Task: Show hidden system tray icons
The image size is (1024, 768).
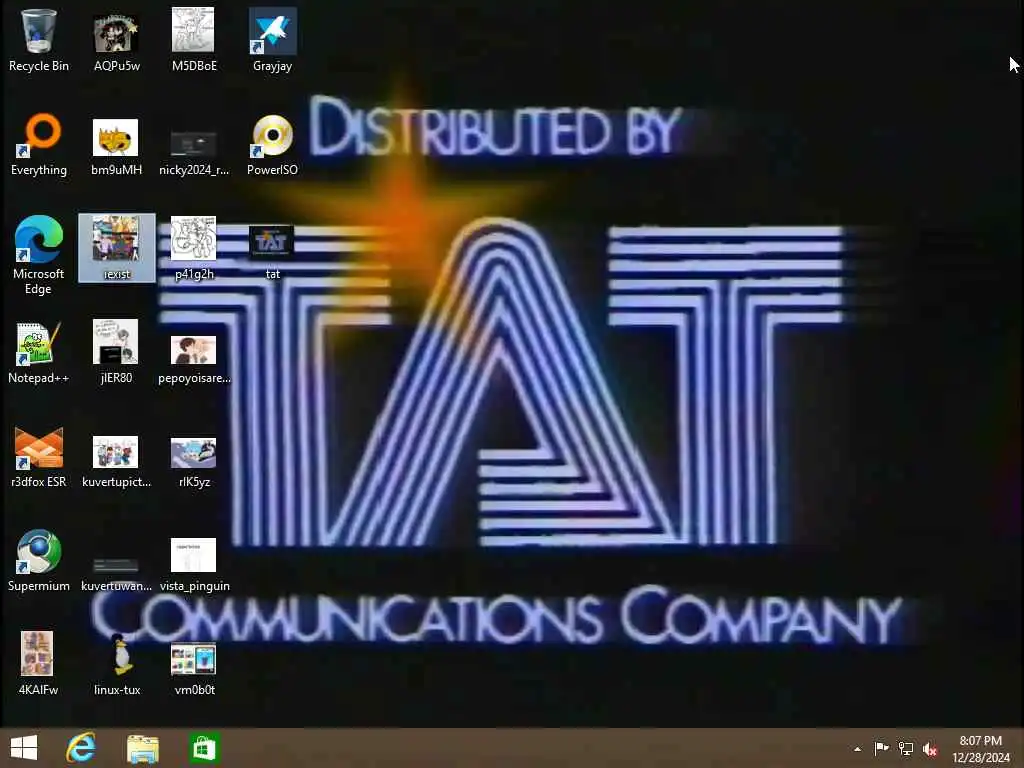Action: 857,749
